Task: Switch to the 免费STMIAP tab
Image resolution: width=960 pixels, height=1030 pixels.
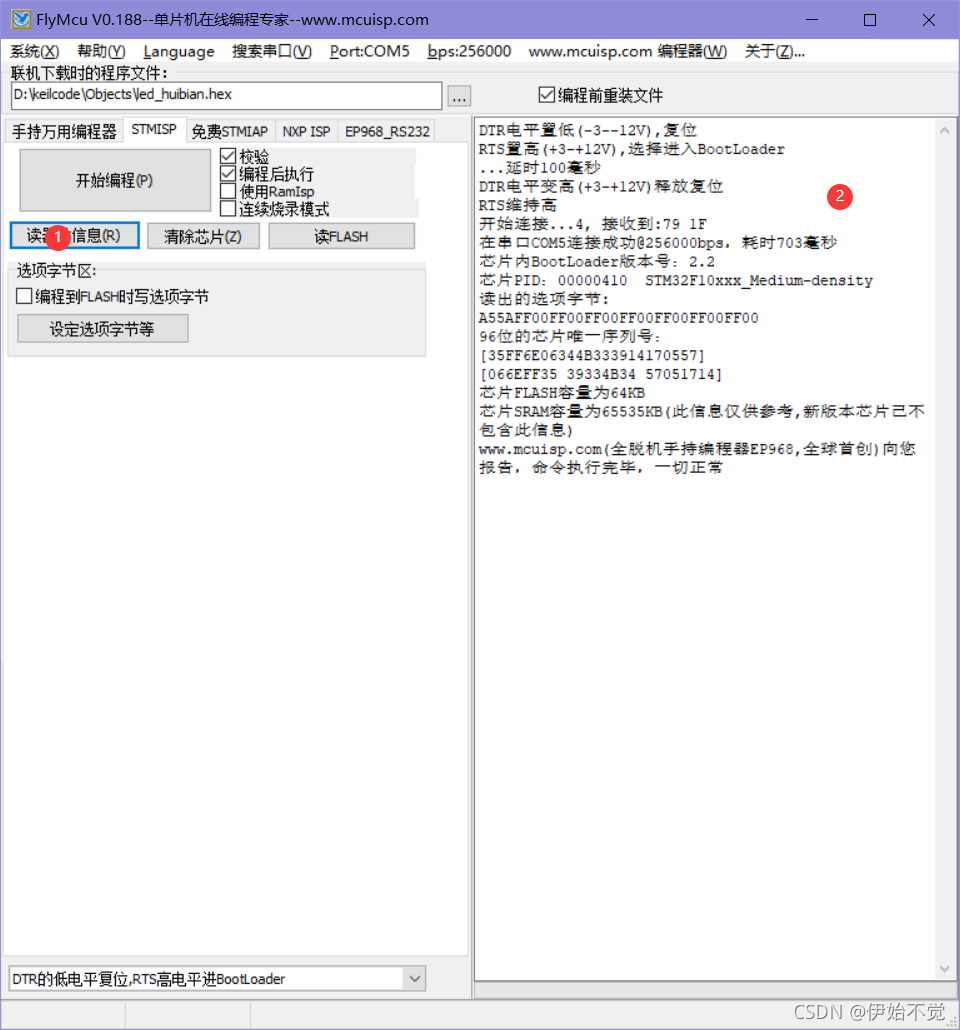Action: pyautogui.click(x=230, y=130)
